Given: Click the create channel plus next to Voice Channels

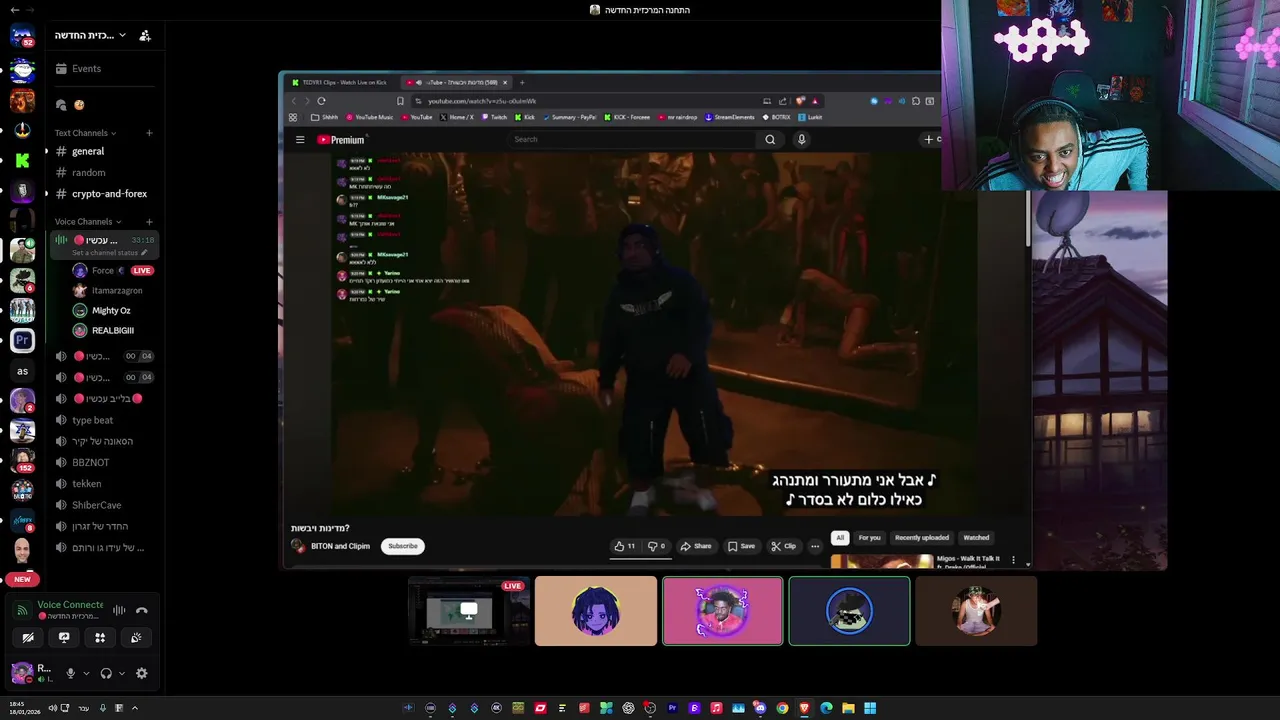Looking at the screenshot, I should 149,222.
